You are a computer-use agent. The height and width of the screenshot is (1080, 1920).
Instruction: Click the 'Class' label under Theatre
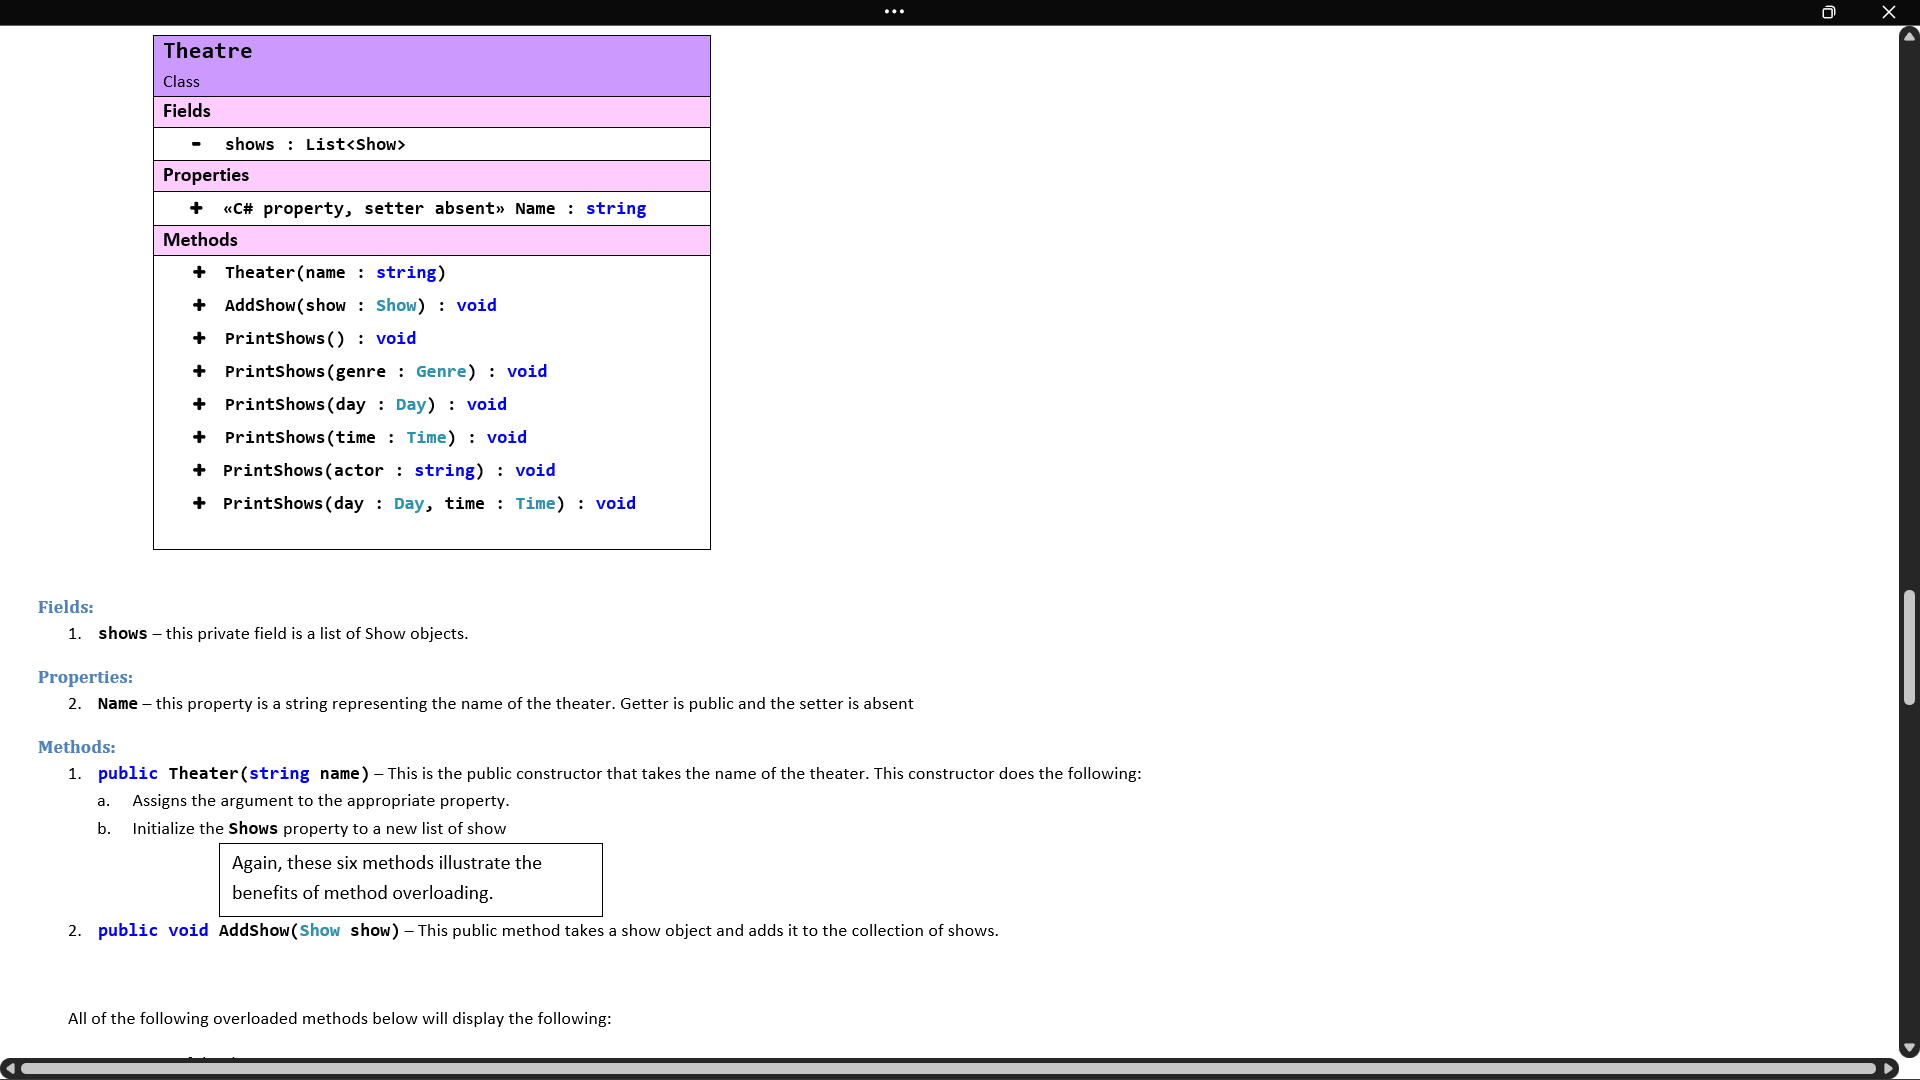181,82
